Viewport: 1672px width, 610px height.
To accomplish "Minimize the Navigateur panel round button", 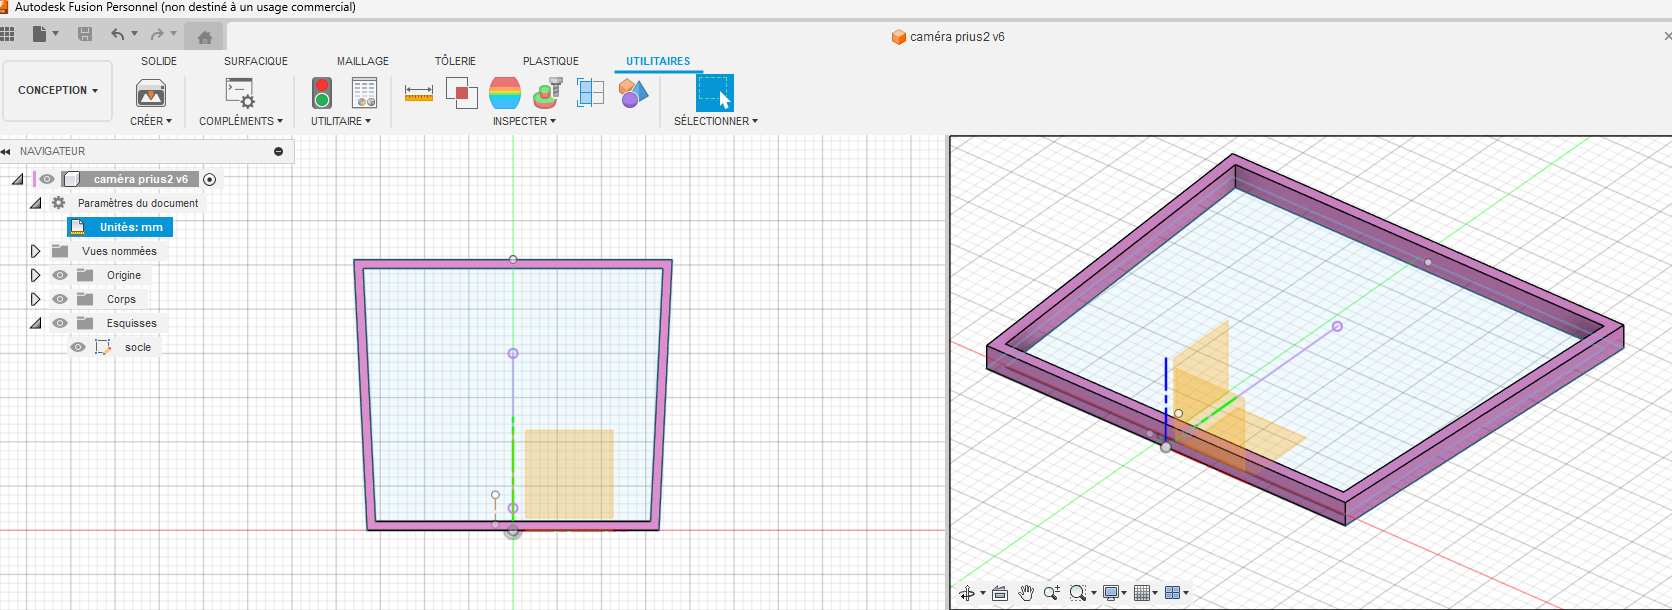I will [279, 152].
